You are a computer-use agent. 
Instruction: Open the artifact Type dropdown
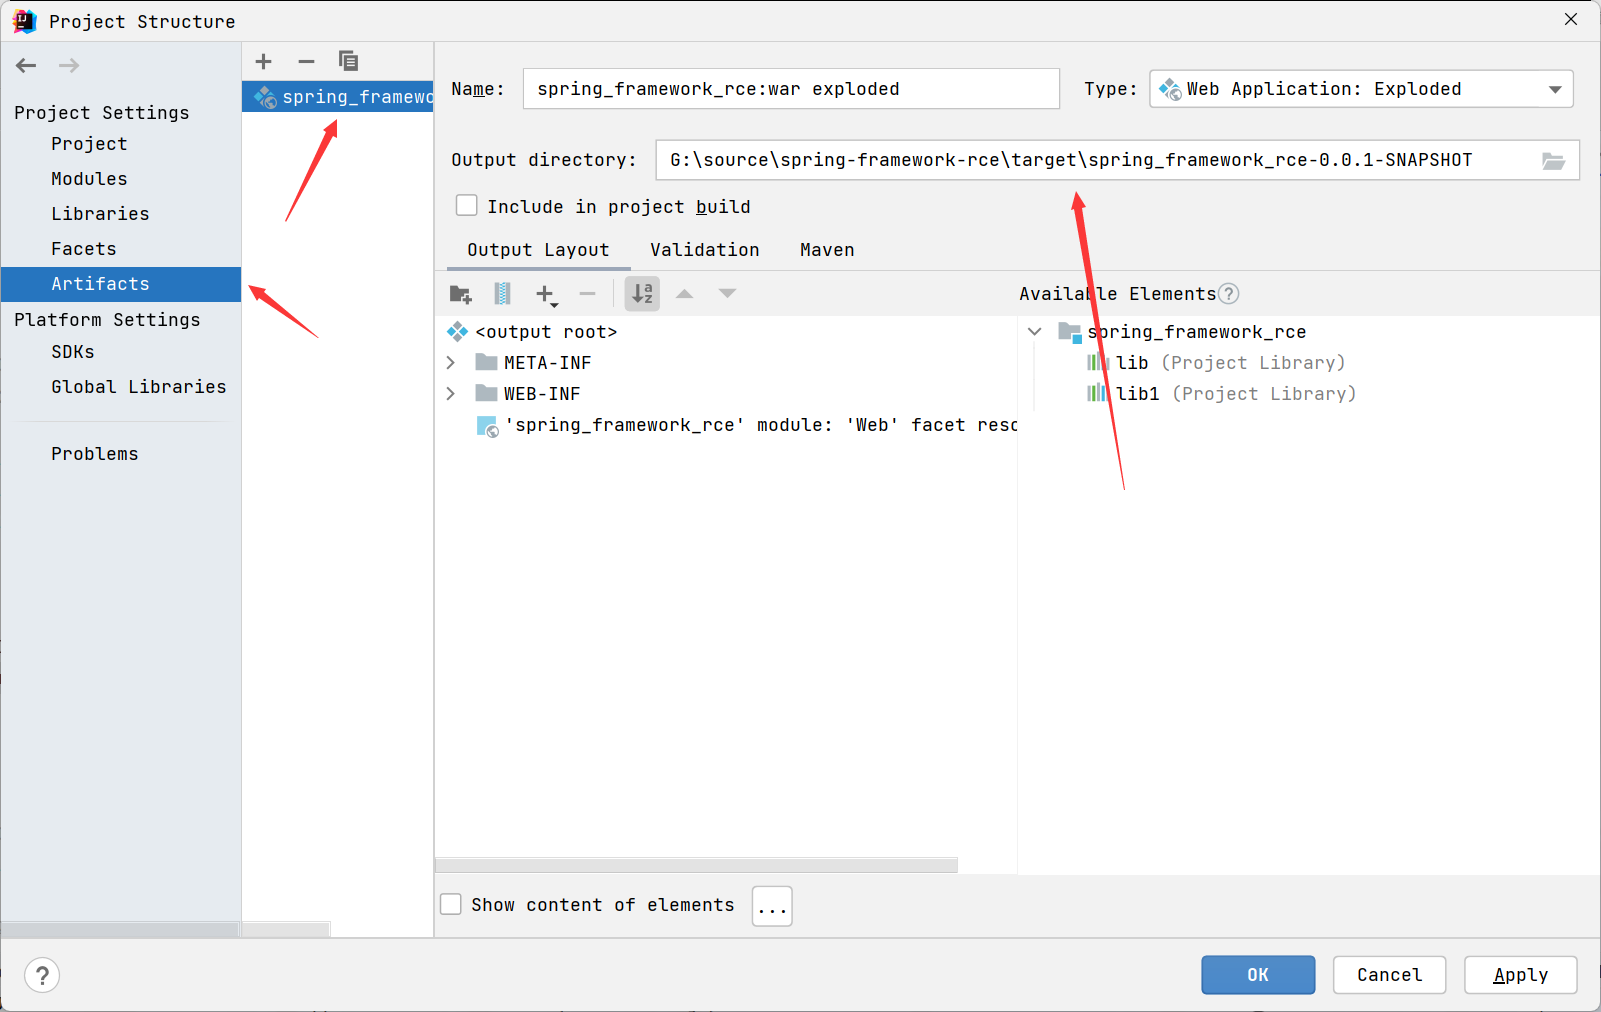click(x=1555, y=89)
